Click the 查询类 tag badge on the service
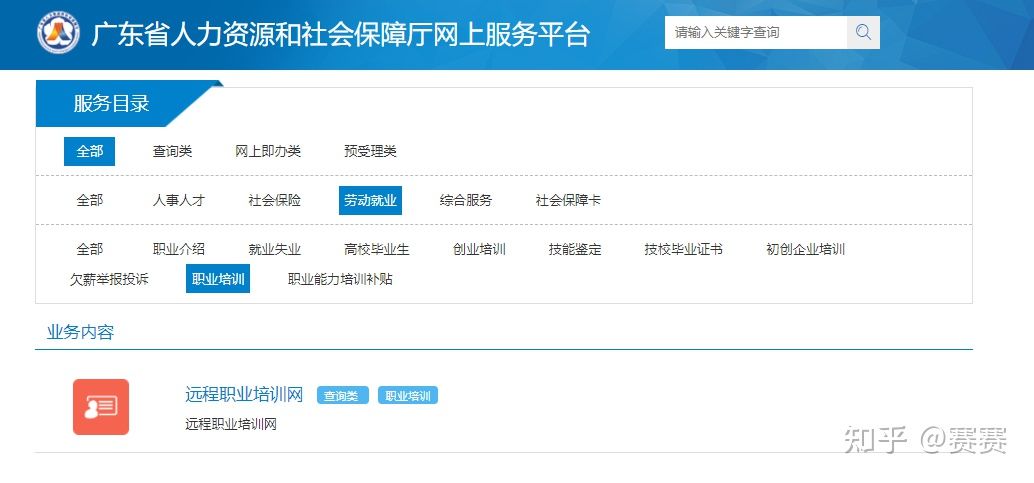 pos(343,396)
